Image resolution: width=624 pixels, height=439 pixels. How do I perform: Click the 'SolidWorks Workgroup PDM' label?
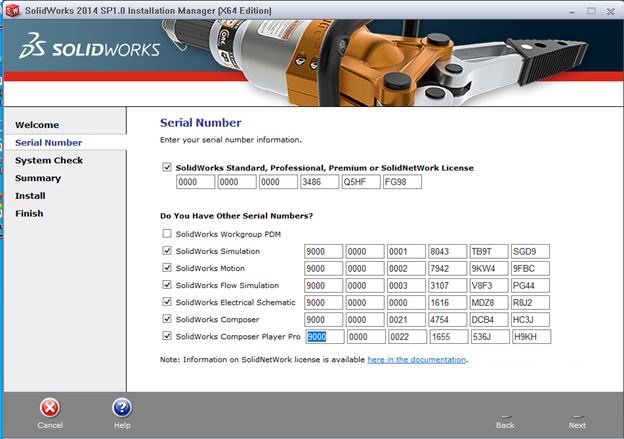(228, 234)
